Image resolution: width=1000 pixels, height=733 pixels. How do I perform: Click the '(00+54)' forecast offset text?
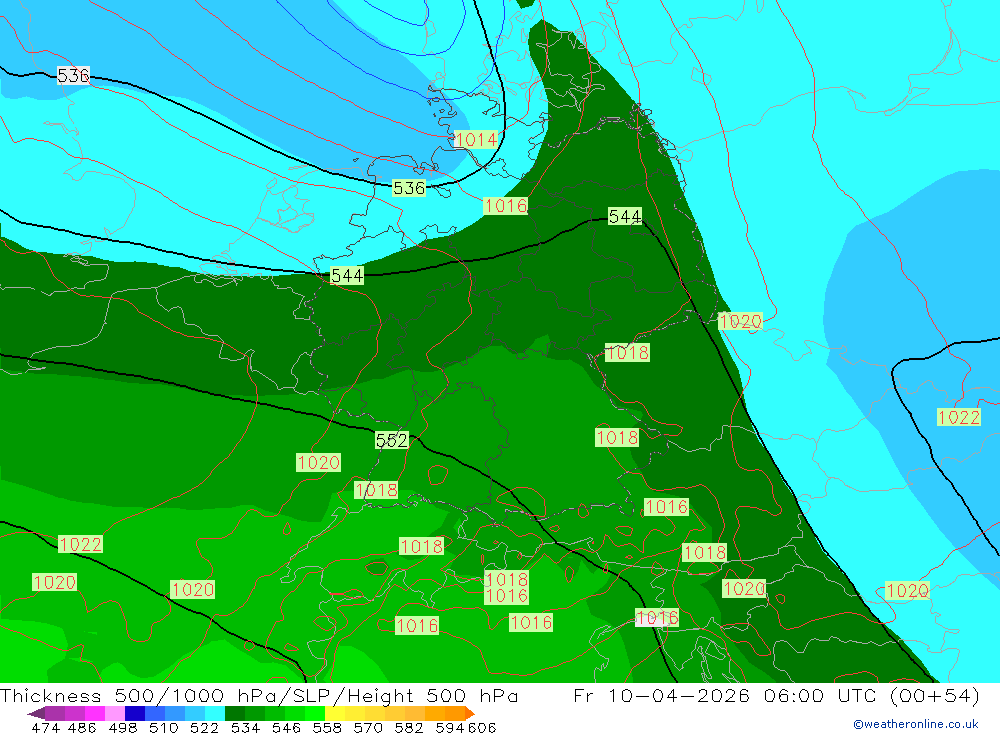click(x=934, y=695)
